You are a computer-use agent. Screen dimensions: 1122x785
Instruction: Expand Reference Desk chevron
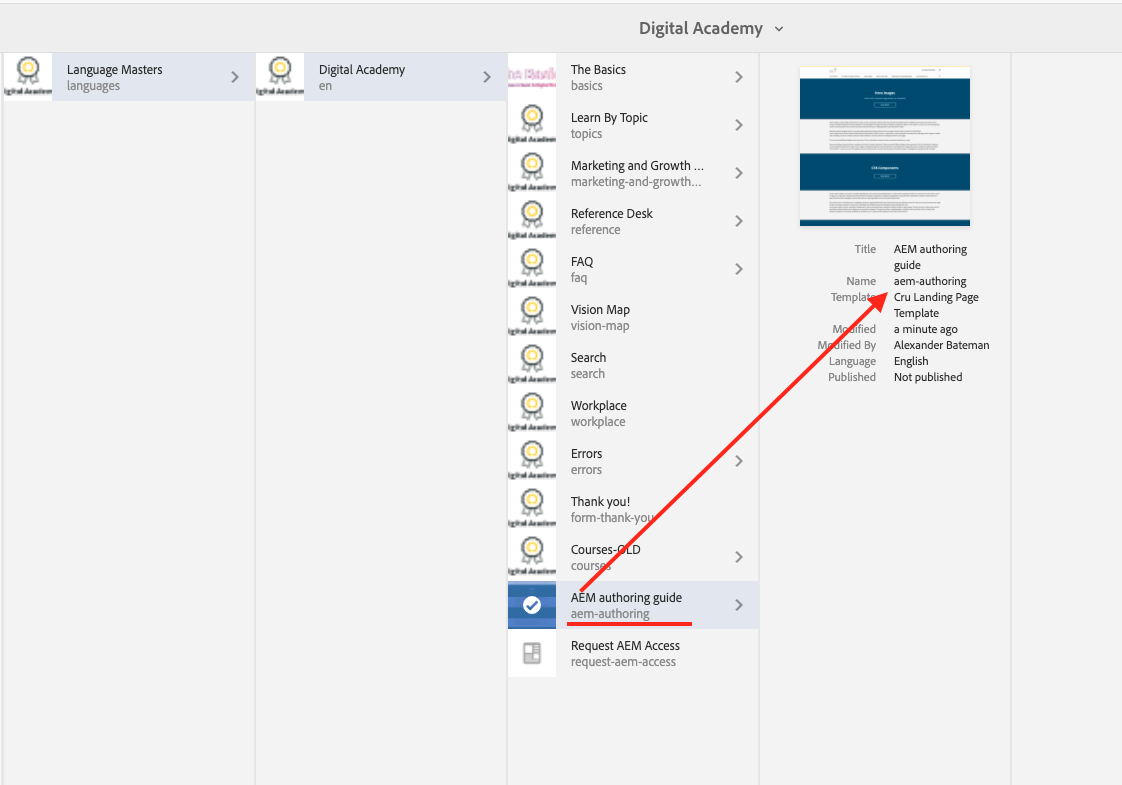coord(739,220)
